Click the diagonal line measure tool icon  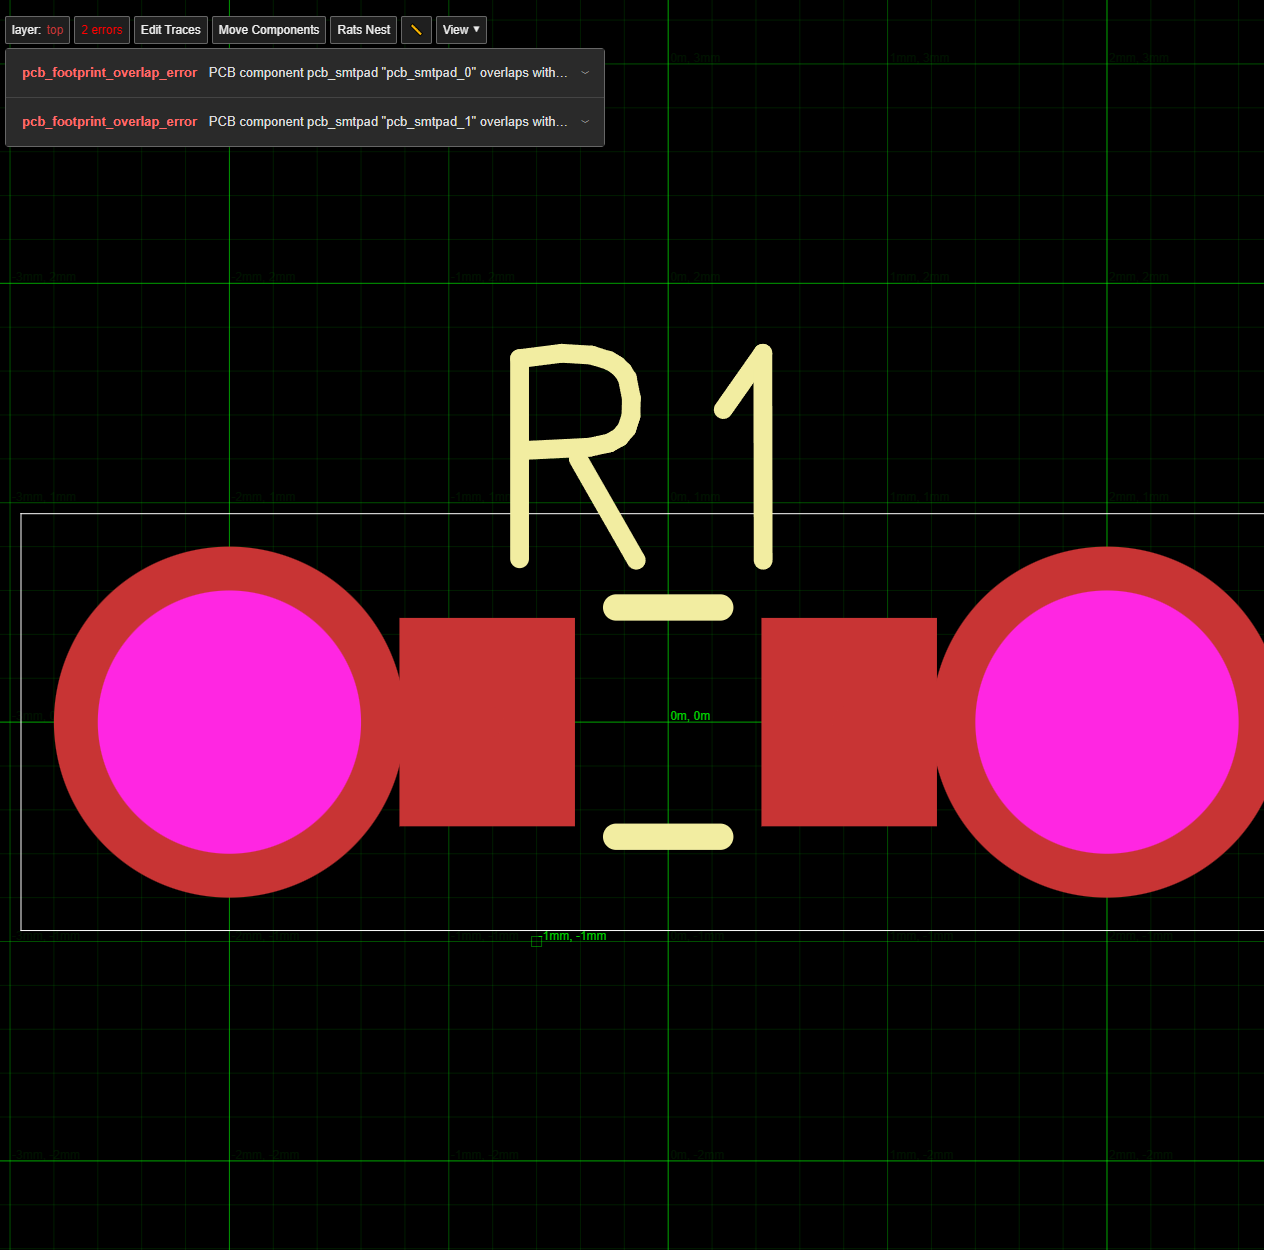click(x=416, y=30)
